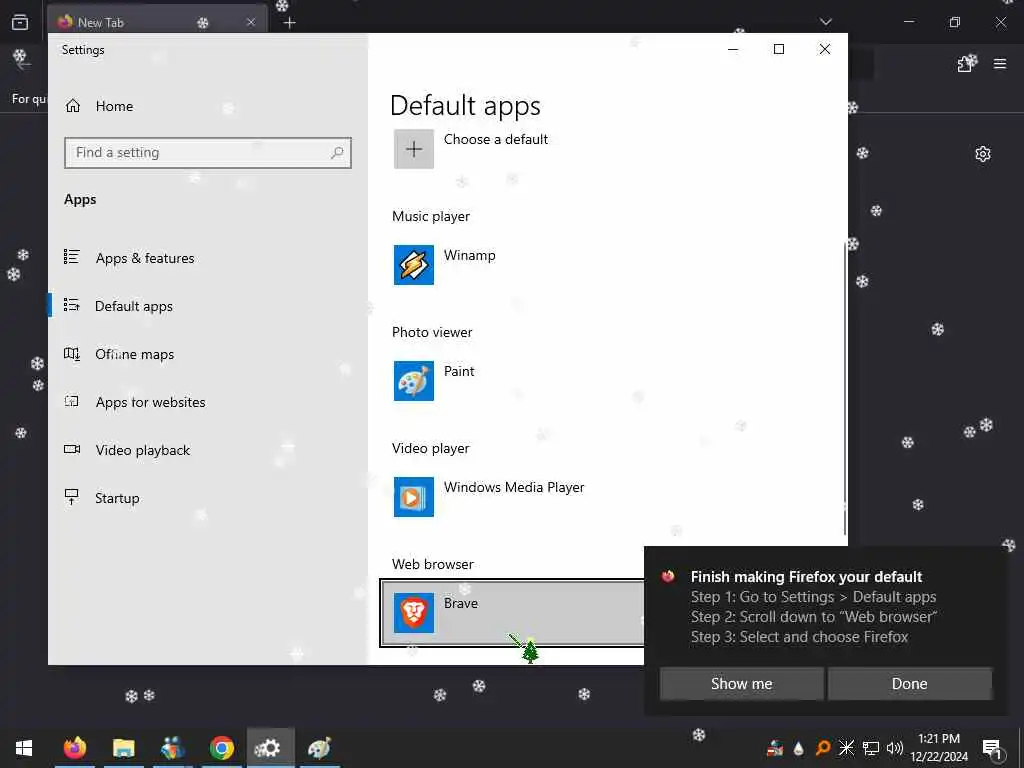Select the Firefox New Tab tab
Screen dimensions: 1024x768
157,20
